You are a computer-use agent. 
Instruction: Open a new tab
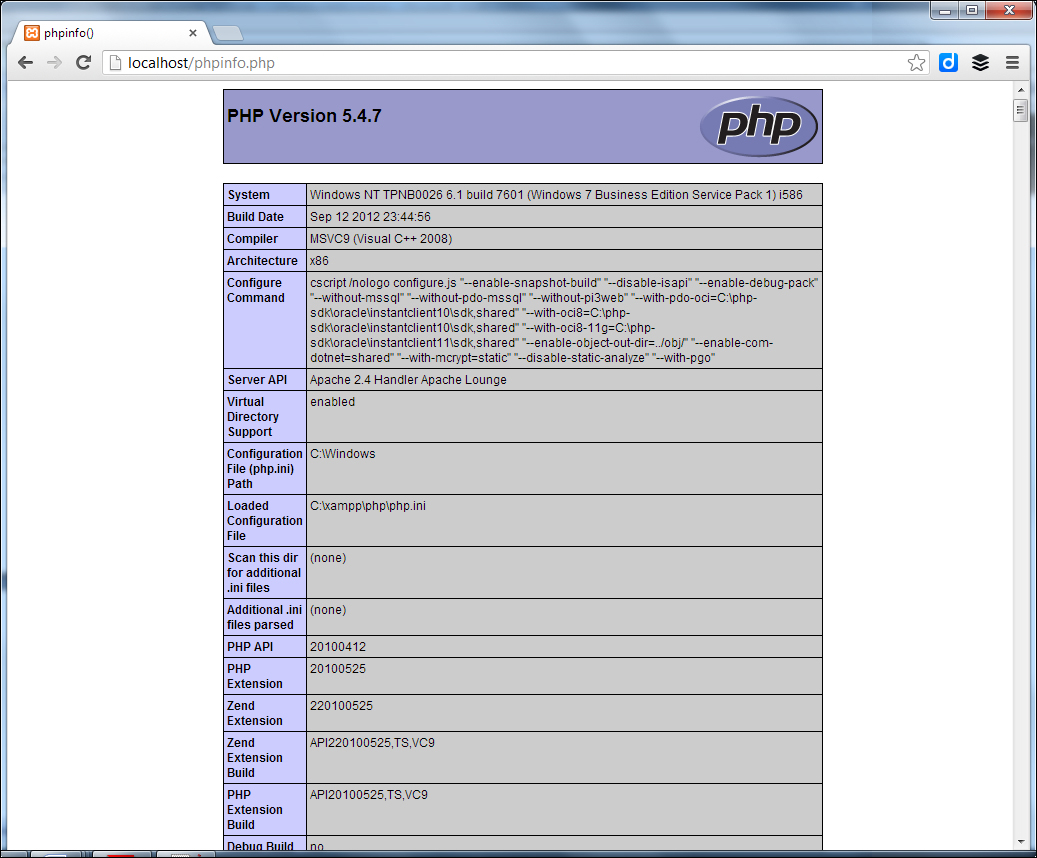coord(228,33)
